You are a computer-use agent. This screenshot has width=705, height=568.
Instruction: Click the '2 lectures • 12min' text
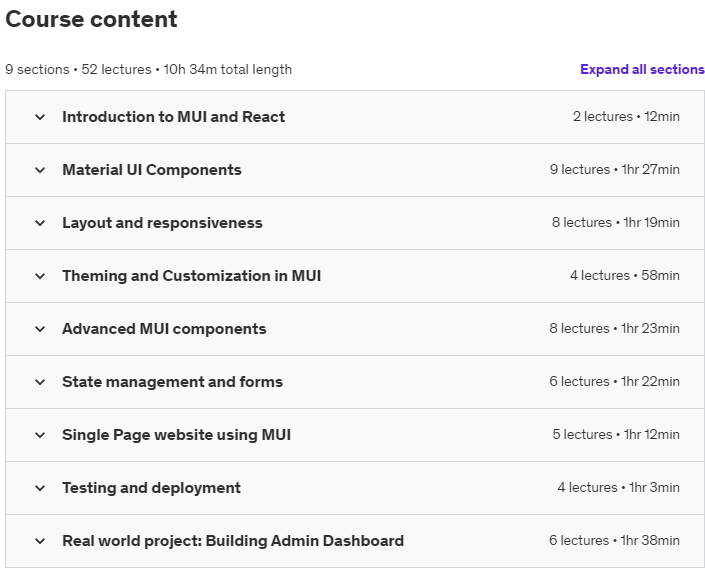pos(626,117)
